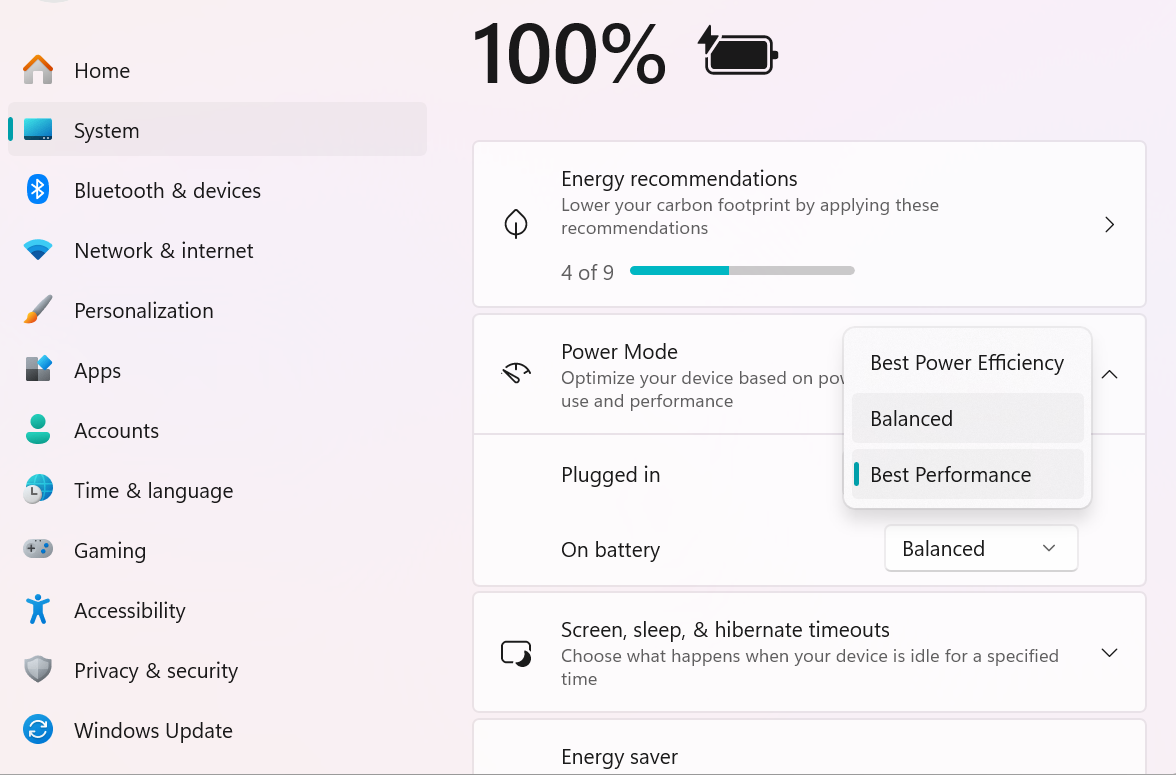Click the energy recommendations progress bar
Screen dimensions: 1176x775
[742, 271]
